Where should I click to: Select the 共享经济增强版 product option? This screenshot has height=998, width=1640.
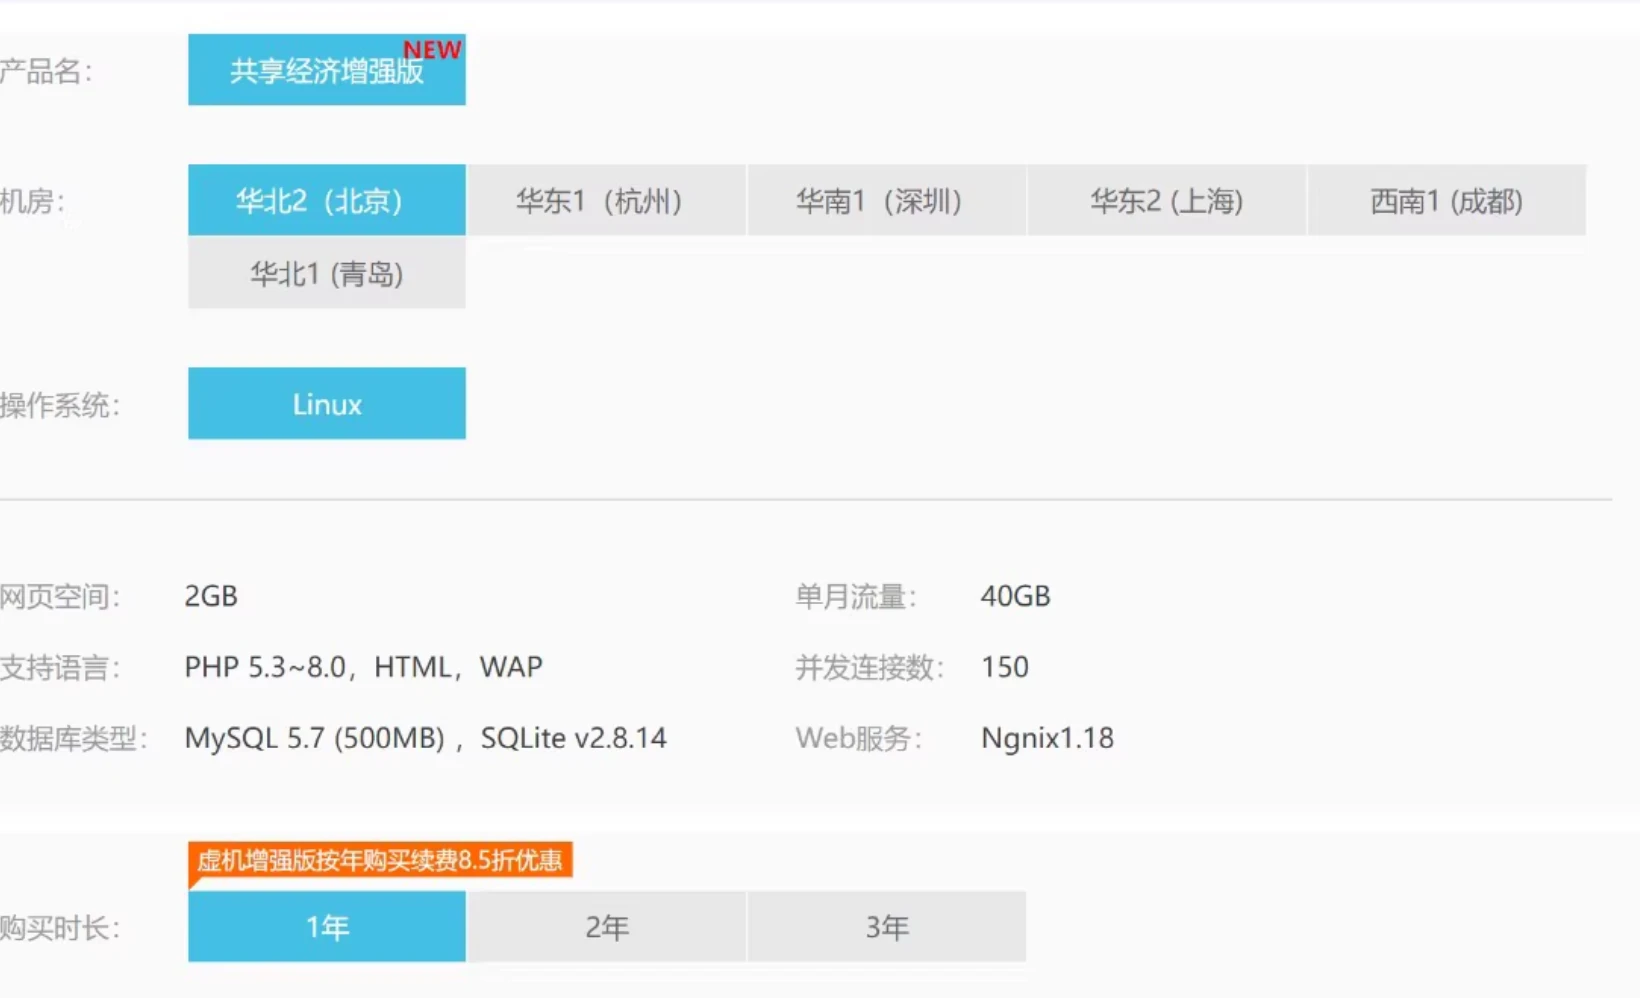(326, 72)
